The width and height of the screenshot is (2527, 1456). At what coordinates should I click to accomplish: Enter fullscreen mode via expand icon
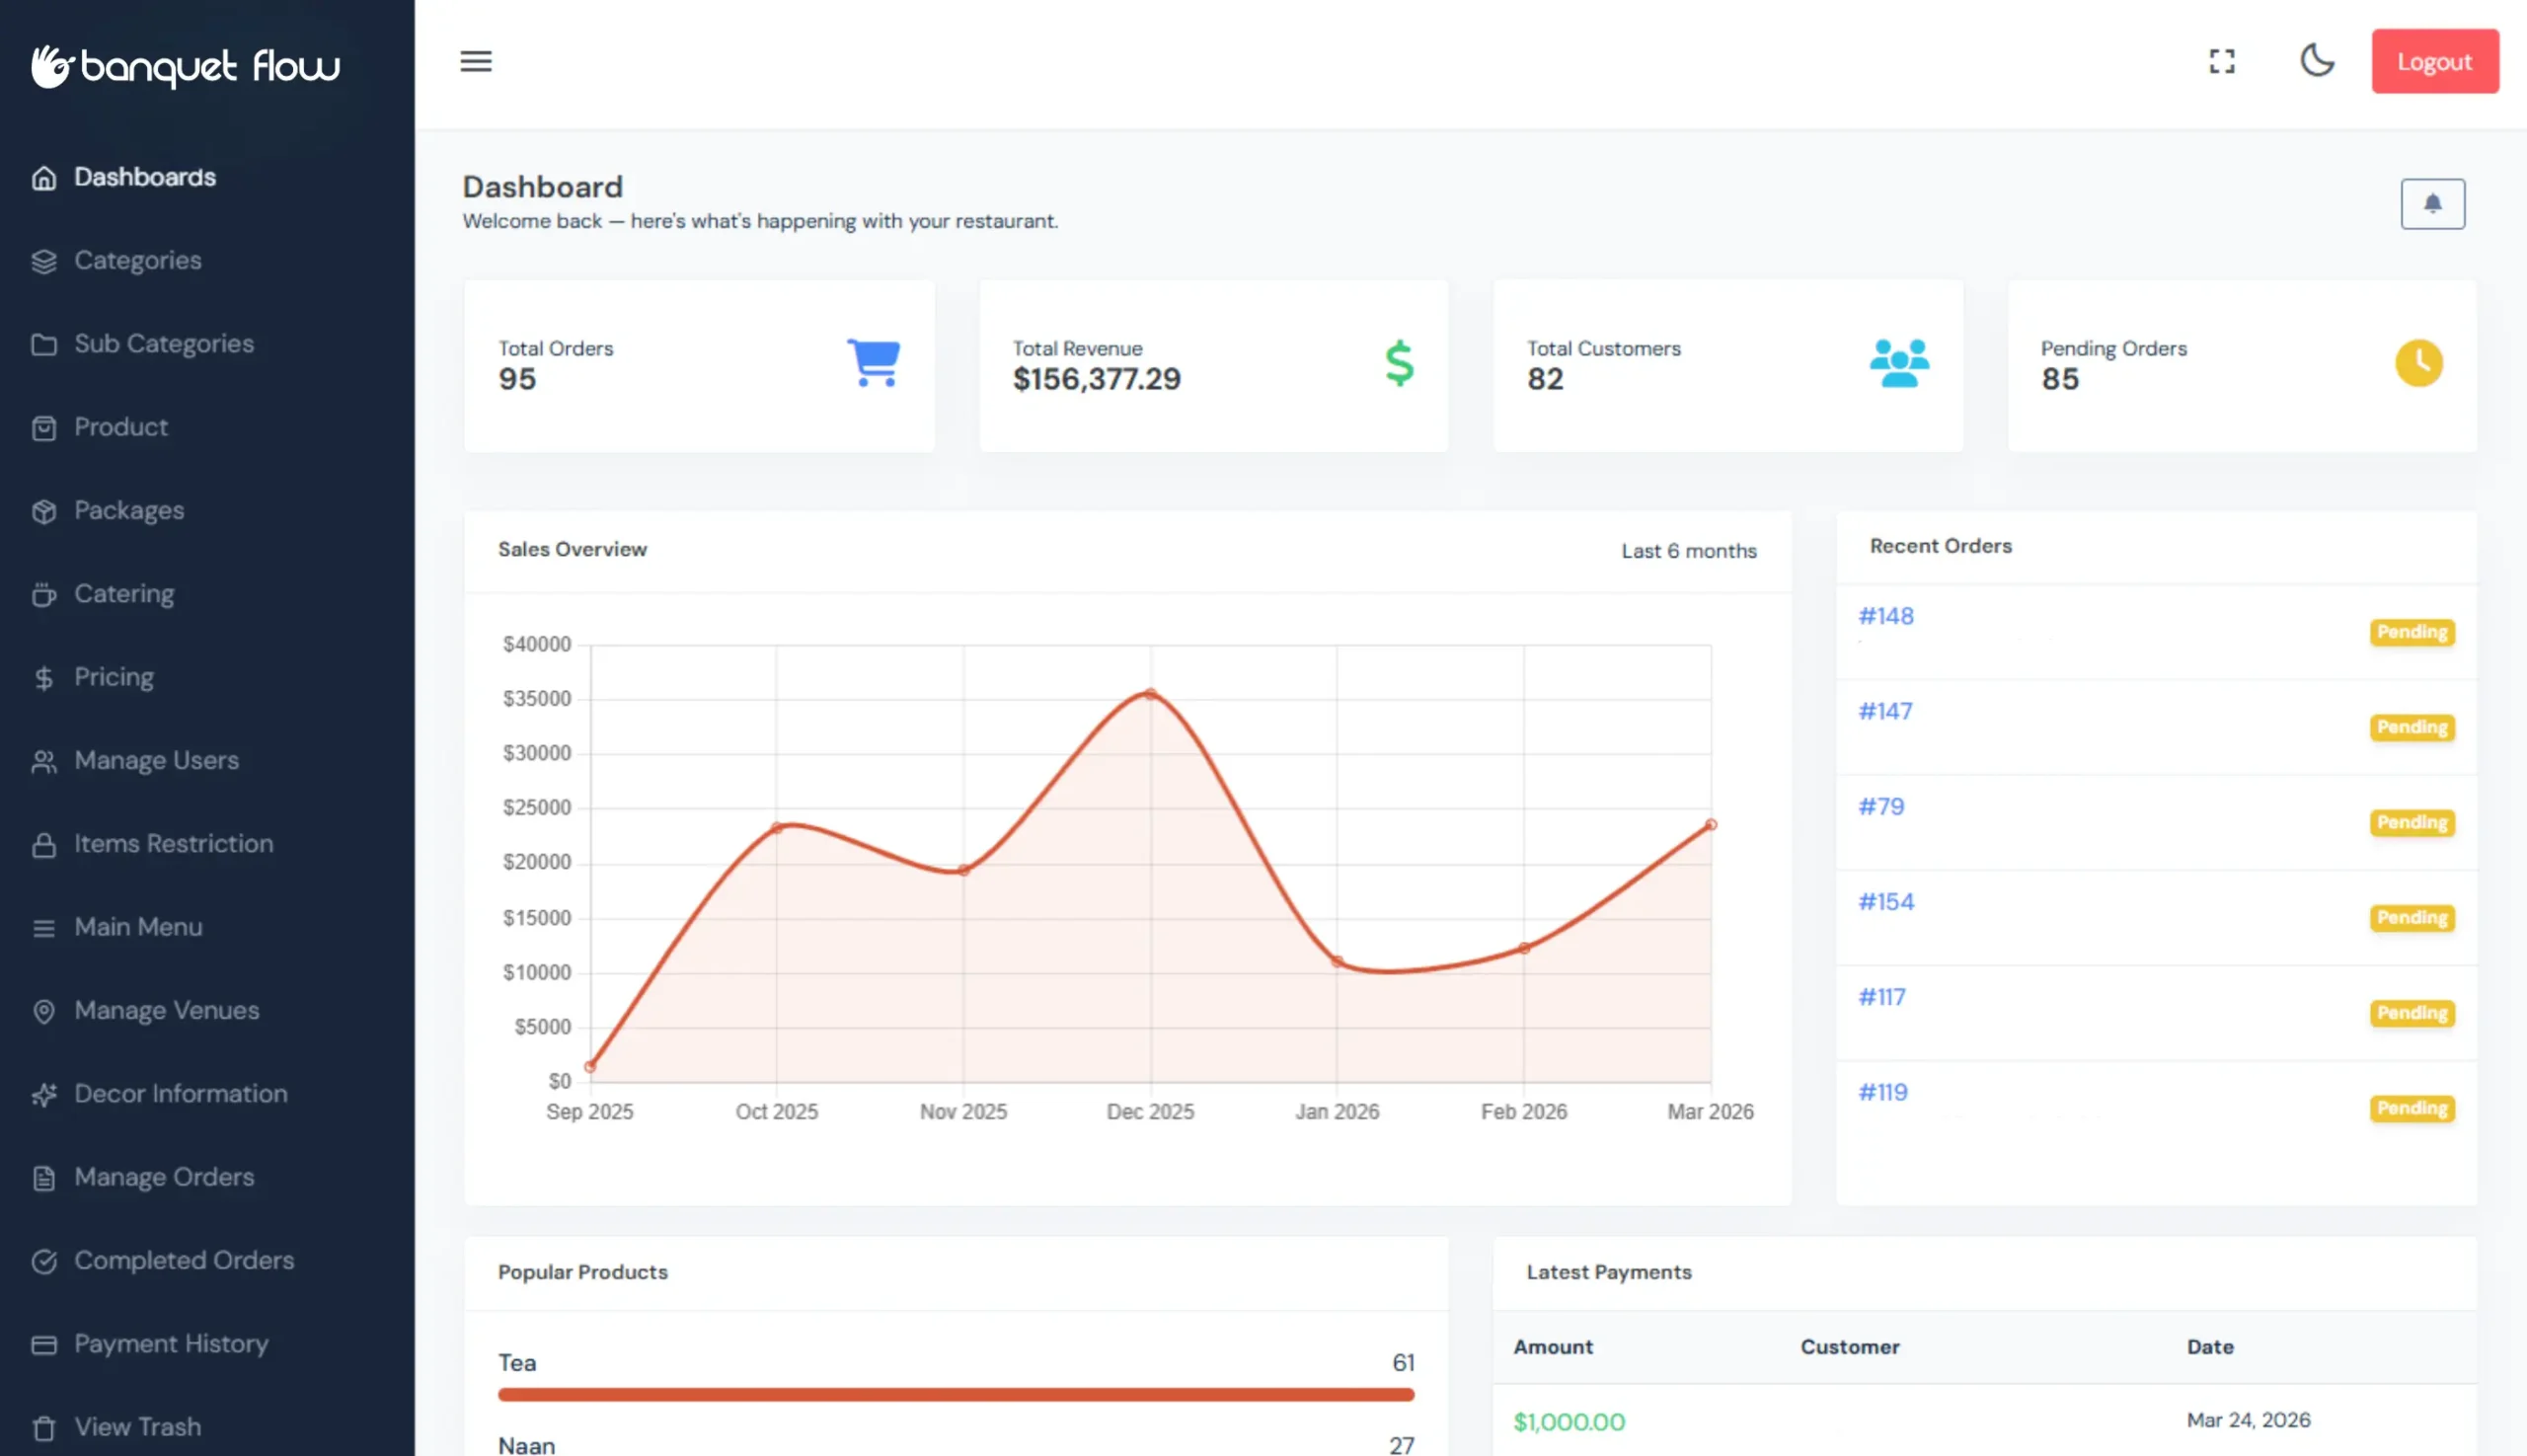pyautogui.click(x=2222, y=61)
